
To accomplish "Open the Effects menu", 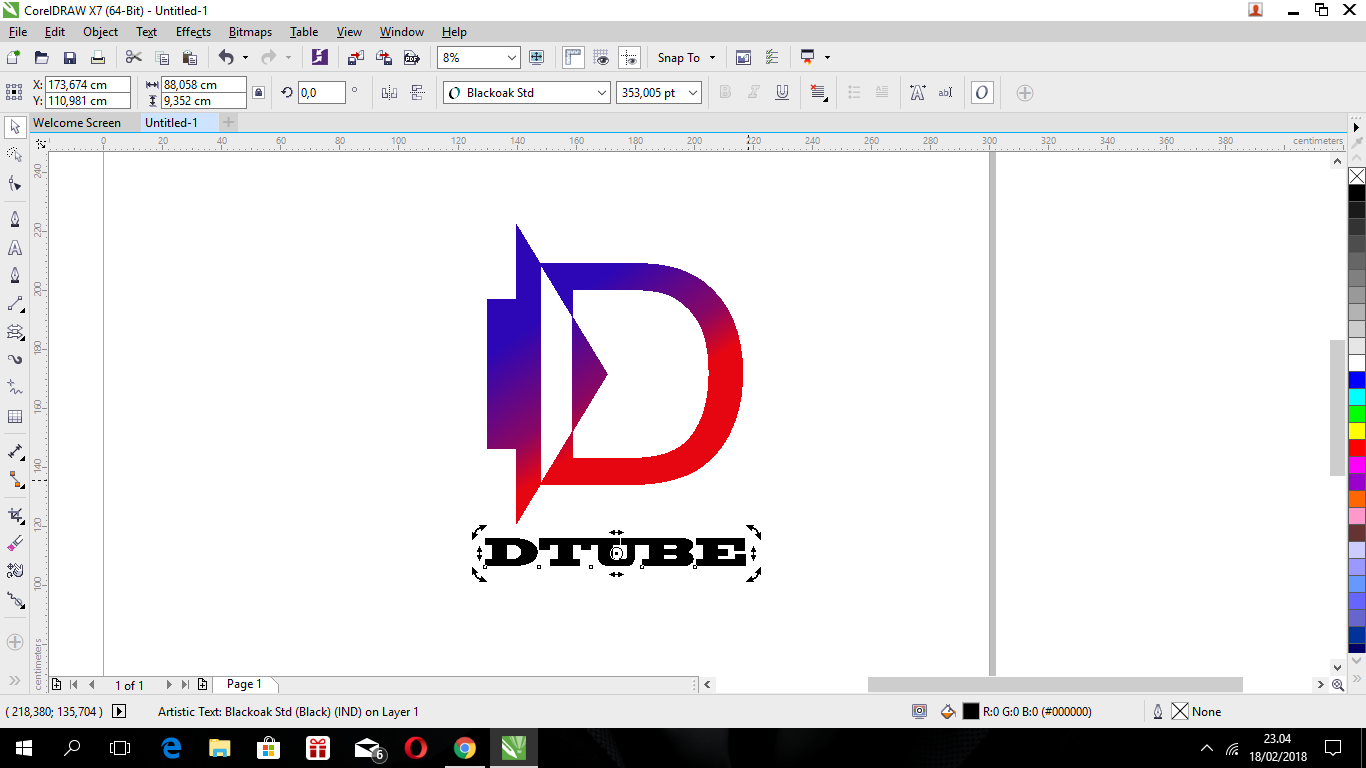I will click(x=193, y=32).
